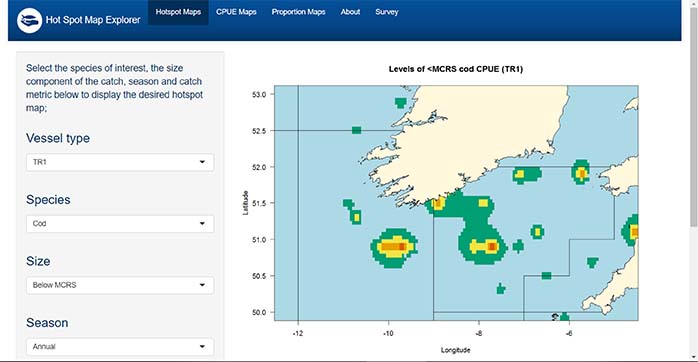The height and width of the screenshot is (362, 698).
Task: Click the large hotspot near longitude -10
Action: 394,248
